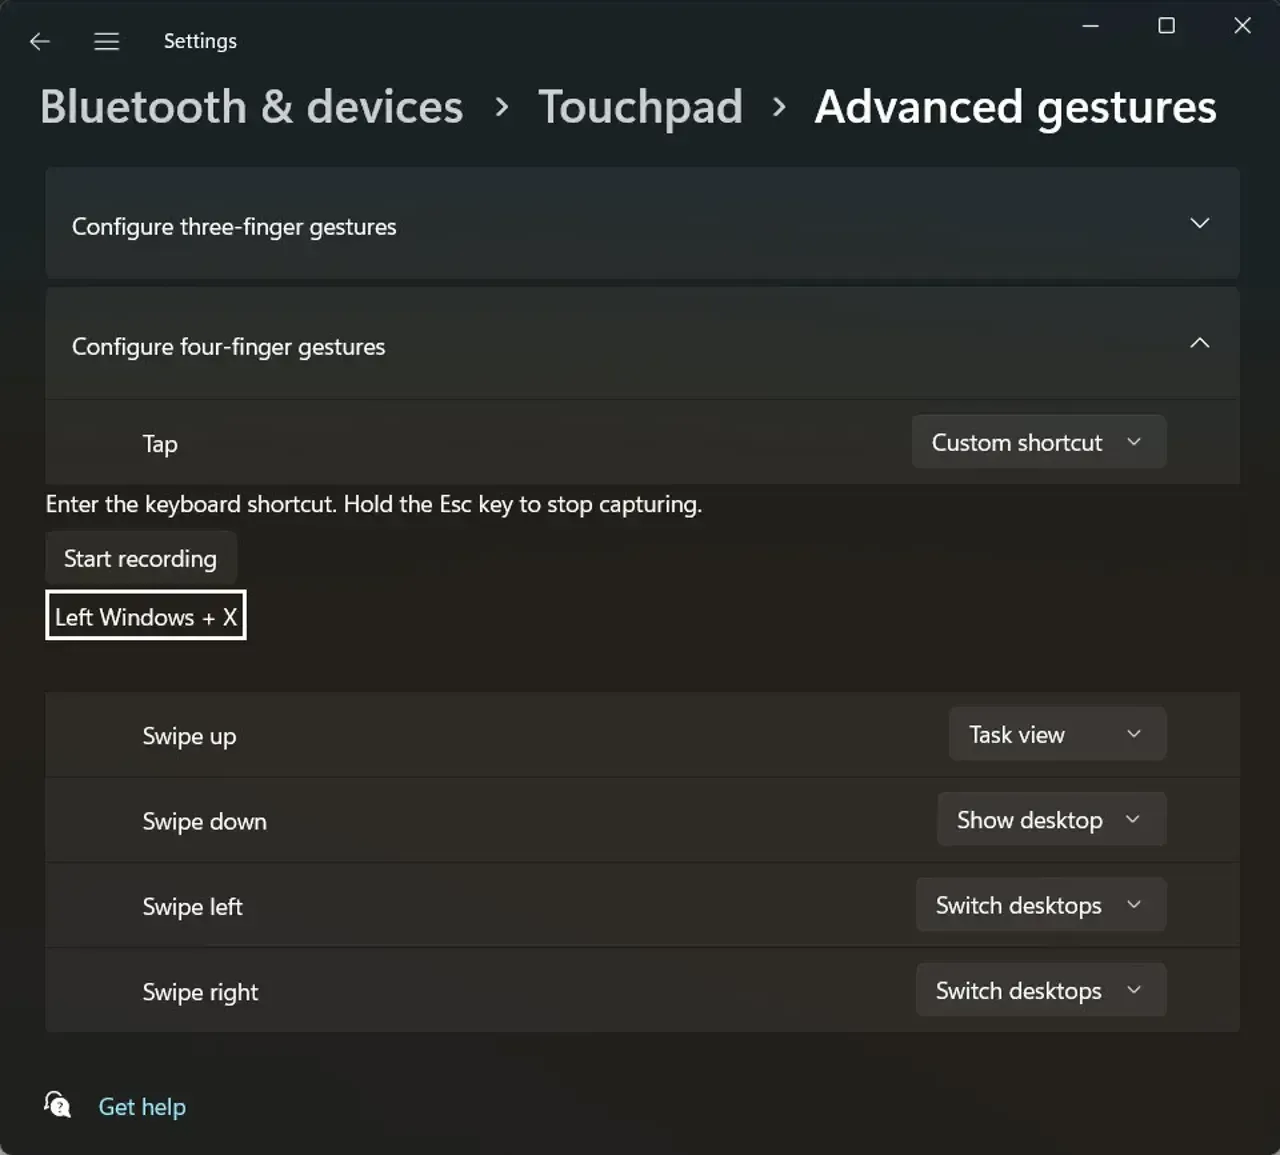
Task: Open the navigation hamburger menu
Action: [x=106, y=41]
